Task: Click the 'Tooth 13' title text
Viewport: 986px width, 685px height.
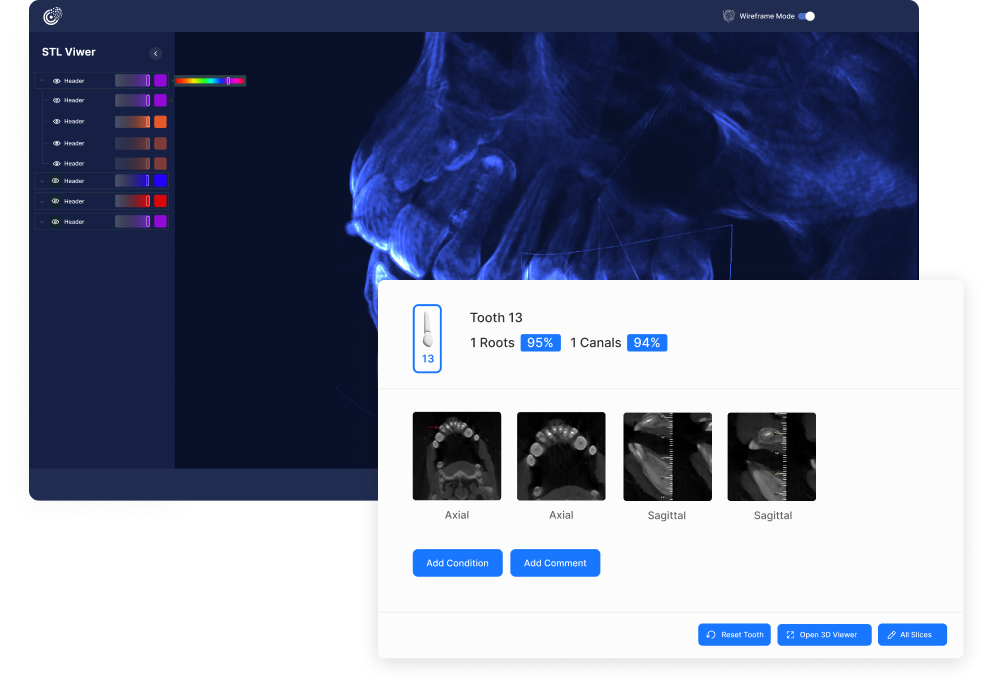Action: (496, 318)
